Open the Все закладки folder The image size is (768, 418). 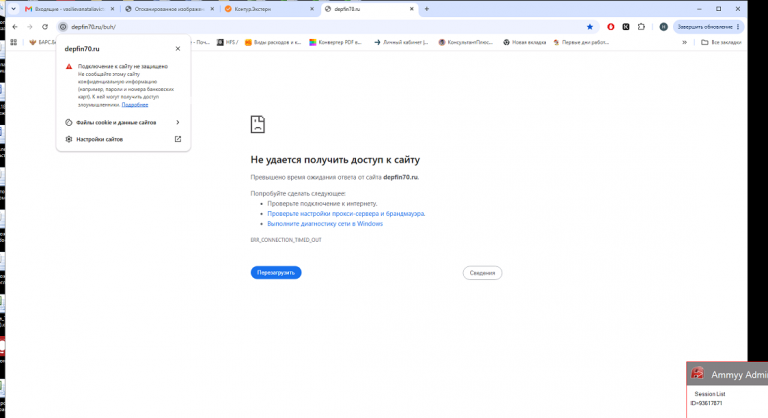721,42
